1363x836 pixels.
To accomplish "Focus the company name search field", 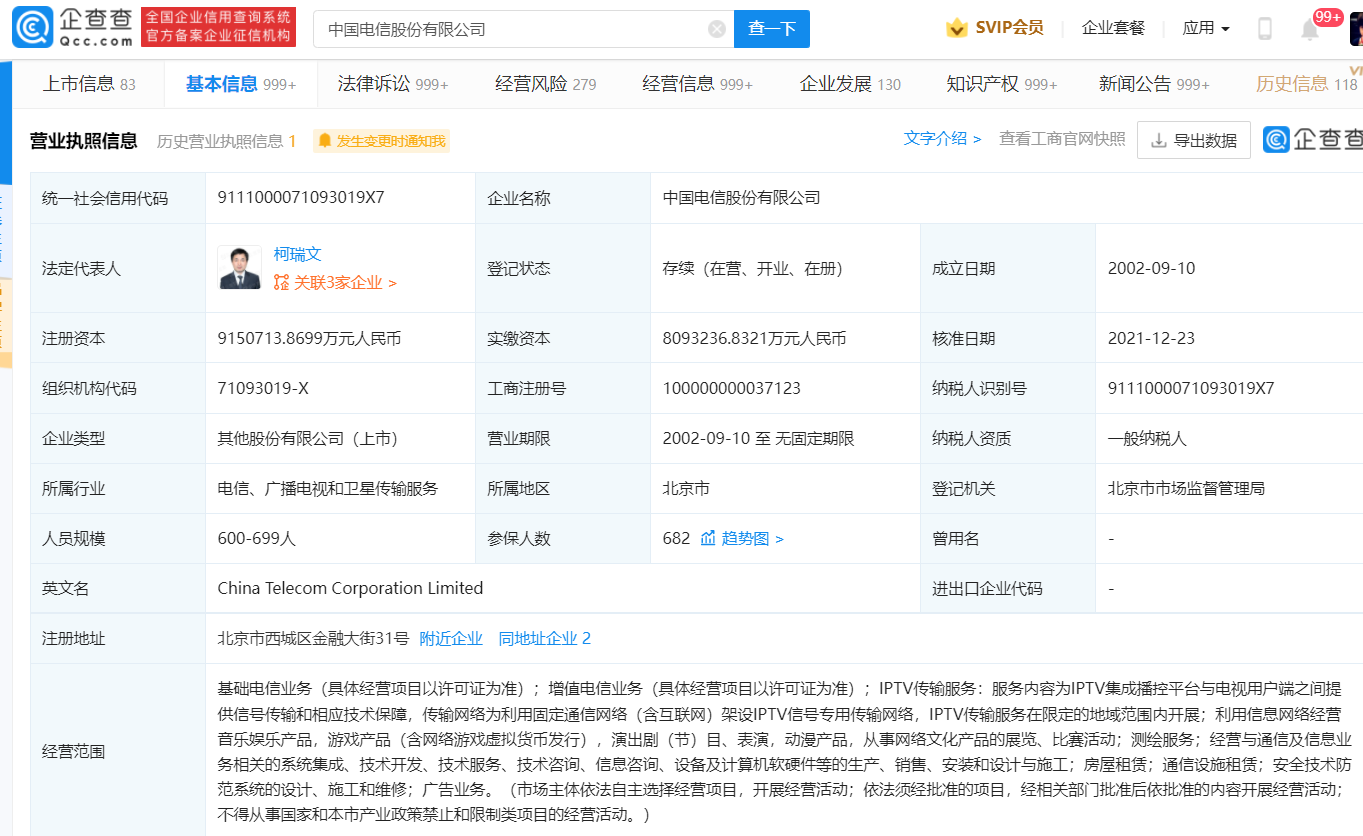I will 510,29.
